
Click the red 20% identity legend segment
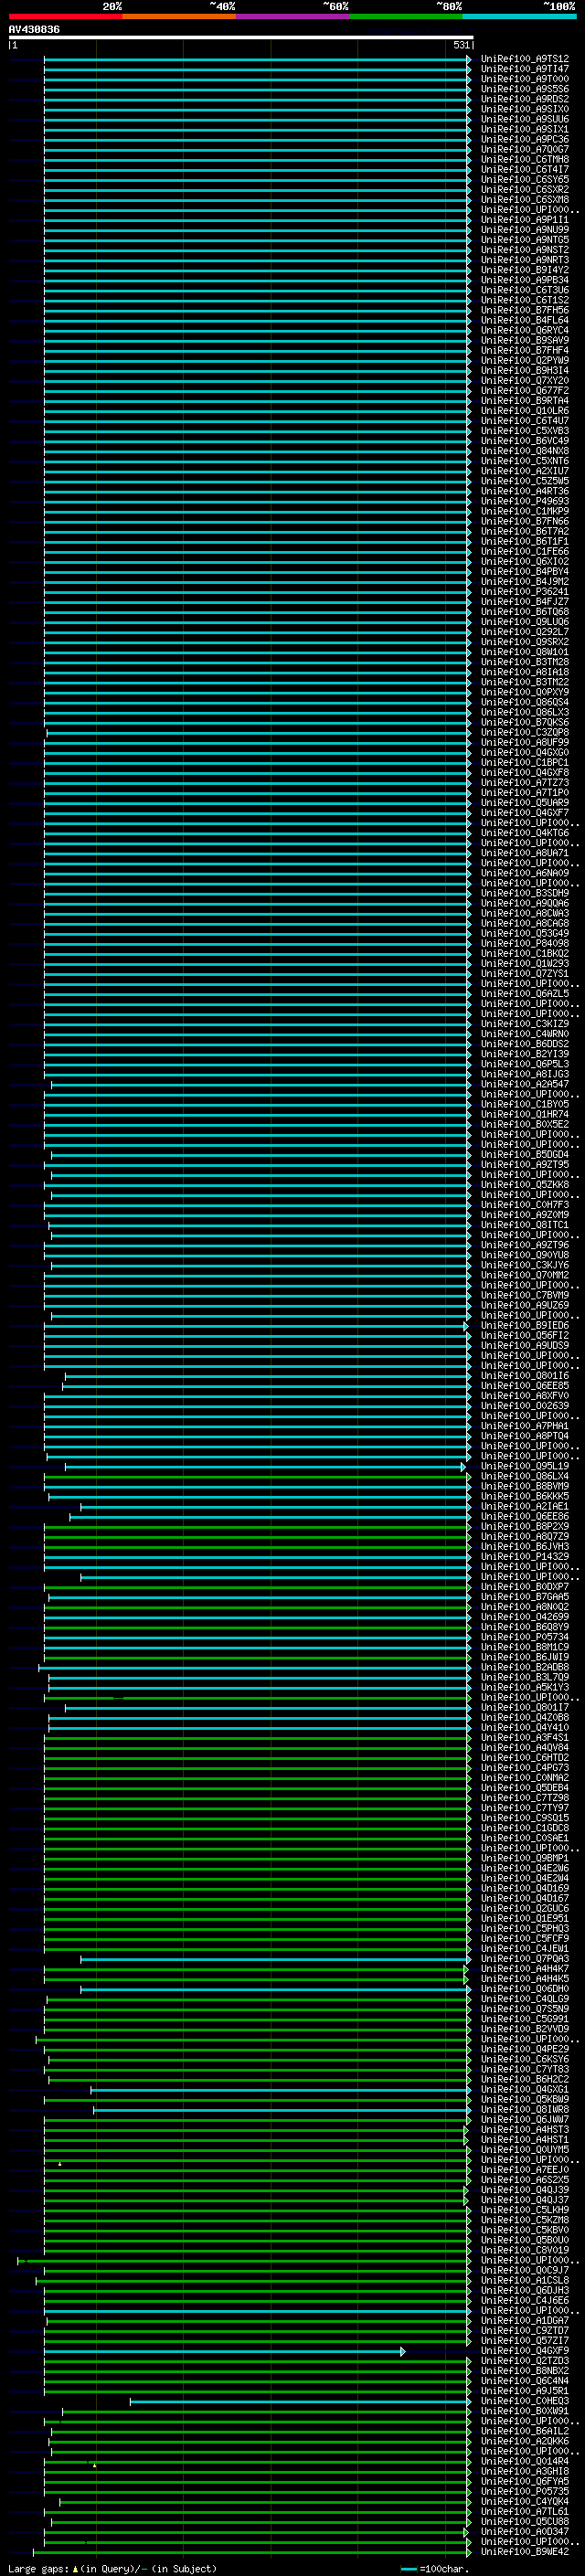click(65, 16)
